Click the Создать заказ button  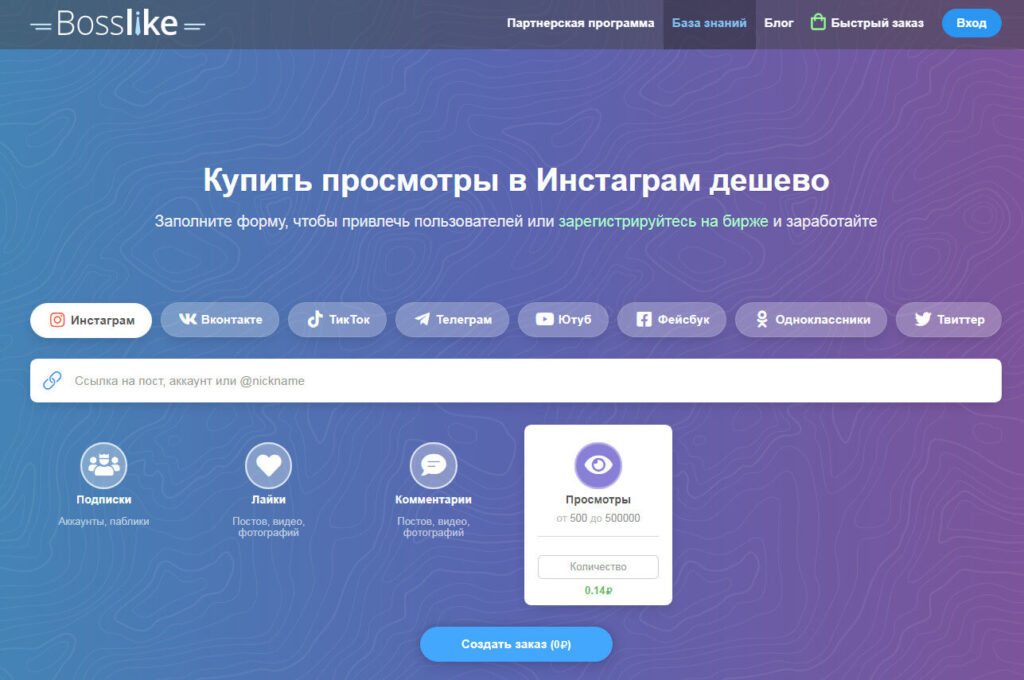coord(515,644)
